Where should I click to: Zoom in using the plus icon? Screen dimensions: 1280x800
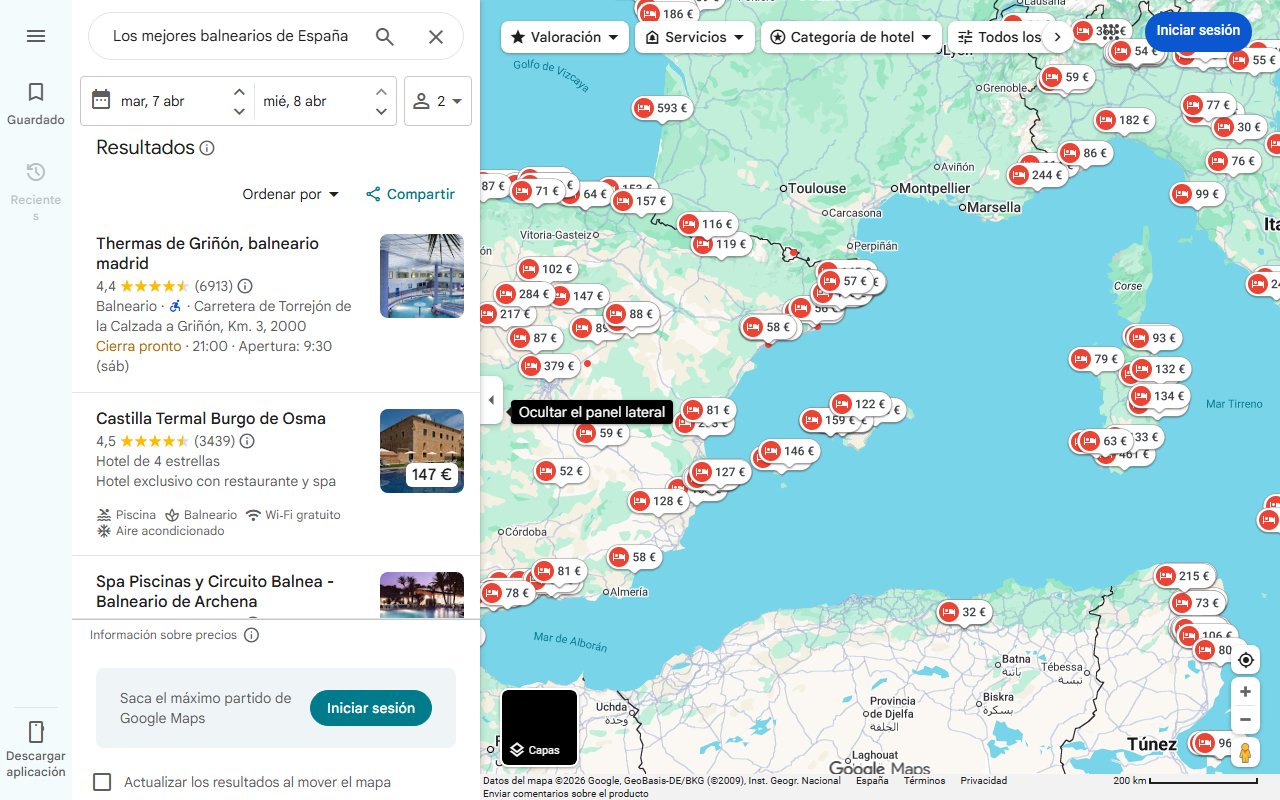[x=1245, y=691]
